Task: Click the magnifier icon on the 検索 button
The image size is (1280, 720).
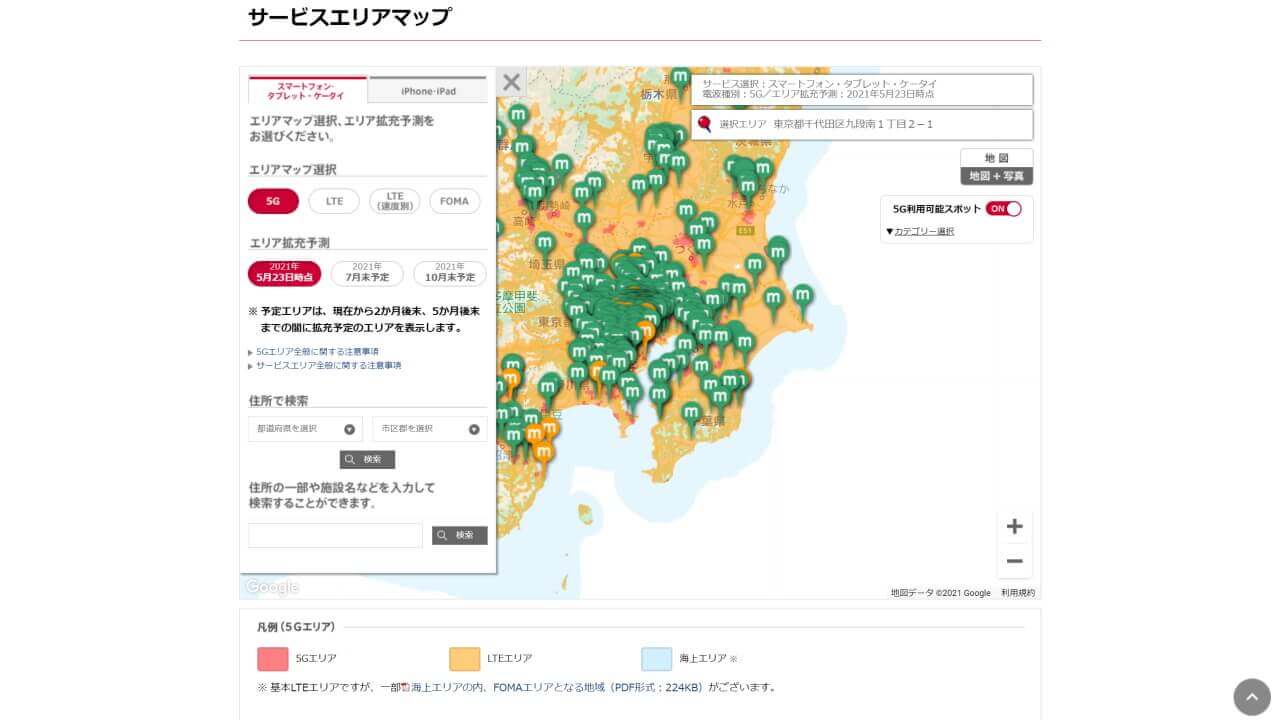Action: (x=352, y=459)
